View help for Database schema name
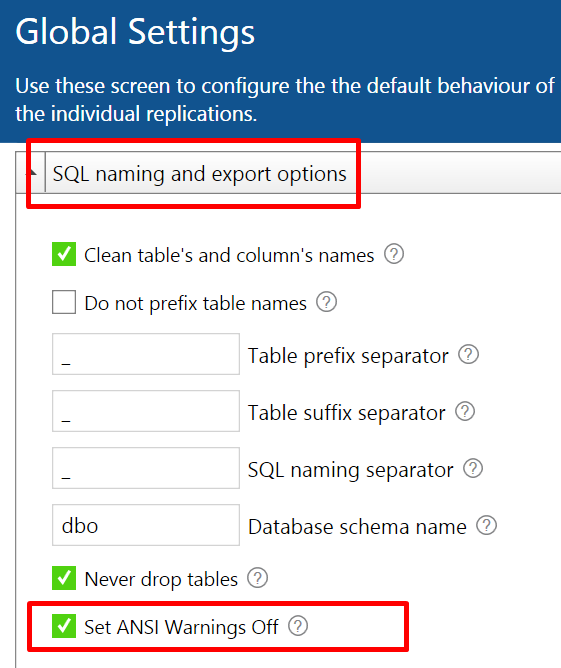This screenshot has width=561, height=668. pos(486,525)
